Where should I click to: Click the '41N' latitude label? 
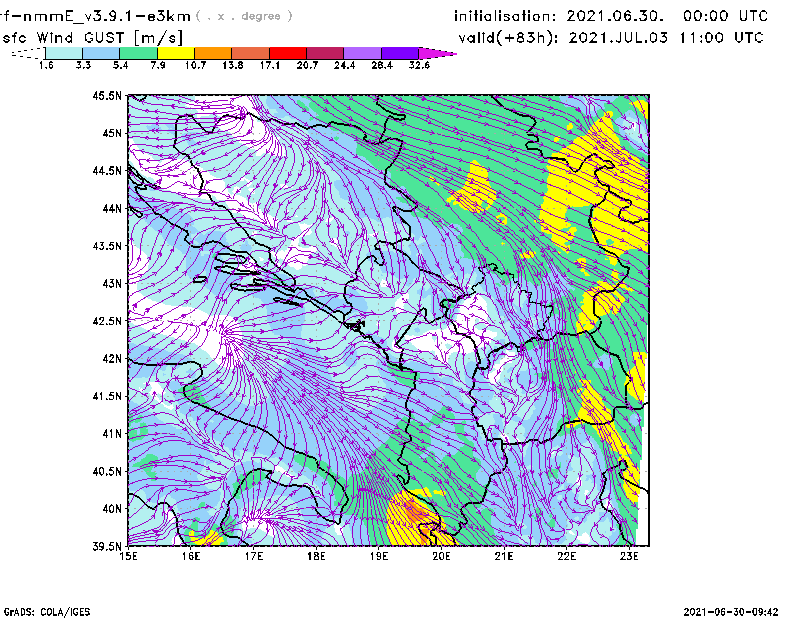[x=112, y=434]
